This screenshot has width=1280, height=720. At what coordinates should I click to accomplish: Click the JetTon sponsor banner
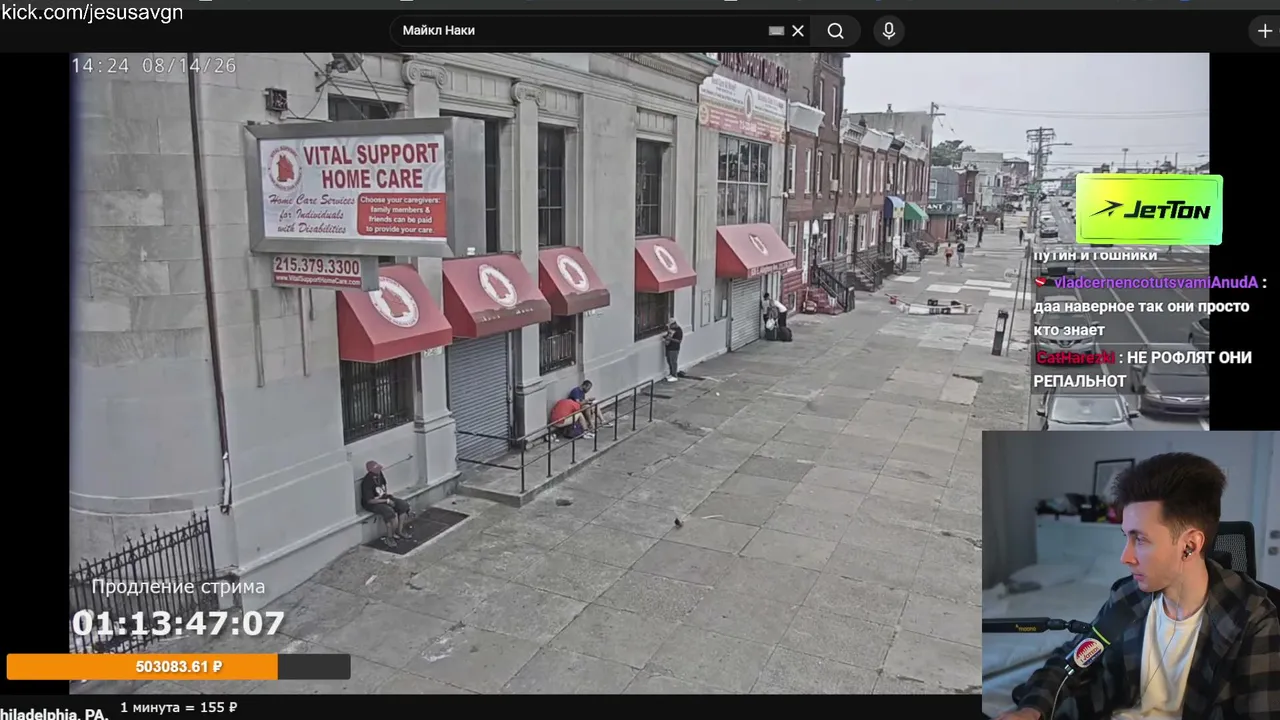click(1149, 210)
